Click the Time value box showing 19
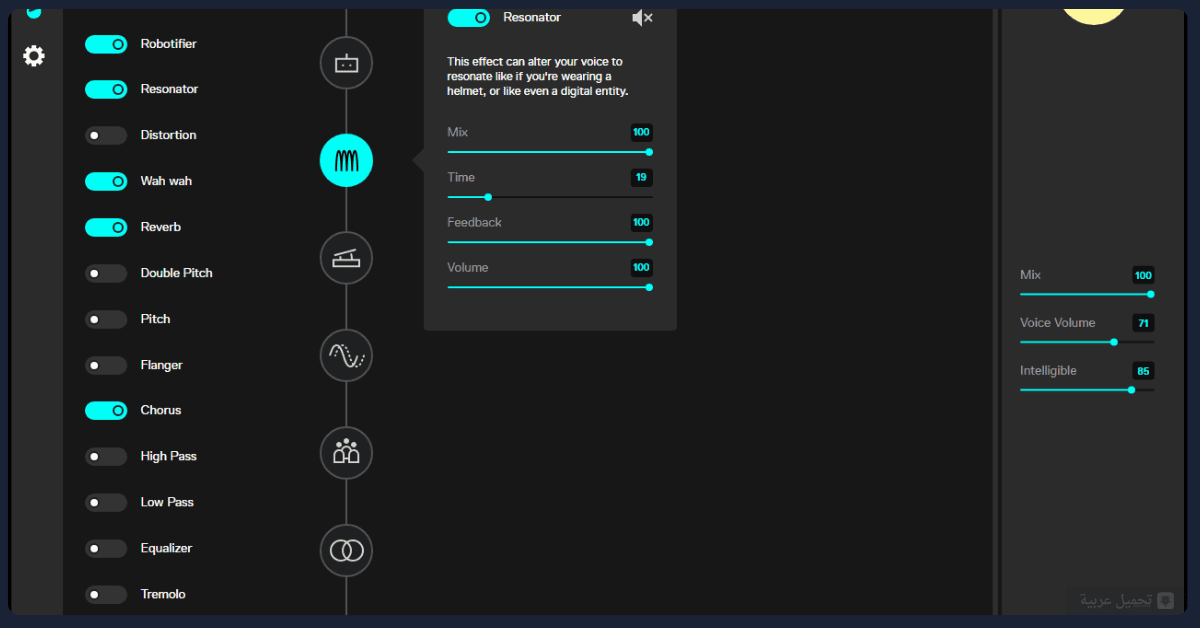1200x628 pixels. pos(641,177)
